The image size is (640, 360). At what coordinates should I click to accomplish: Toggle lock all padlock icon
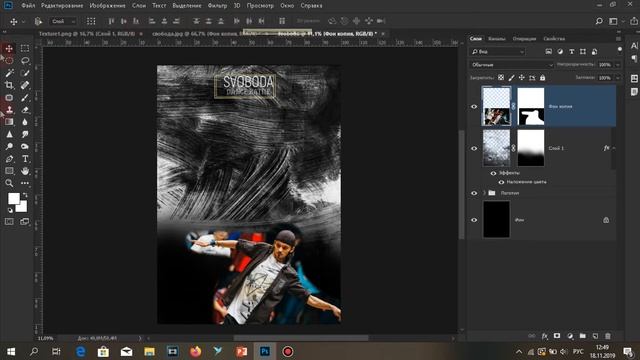click(542, 78)
